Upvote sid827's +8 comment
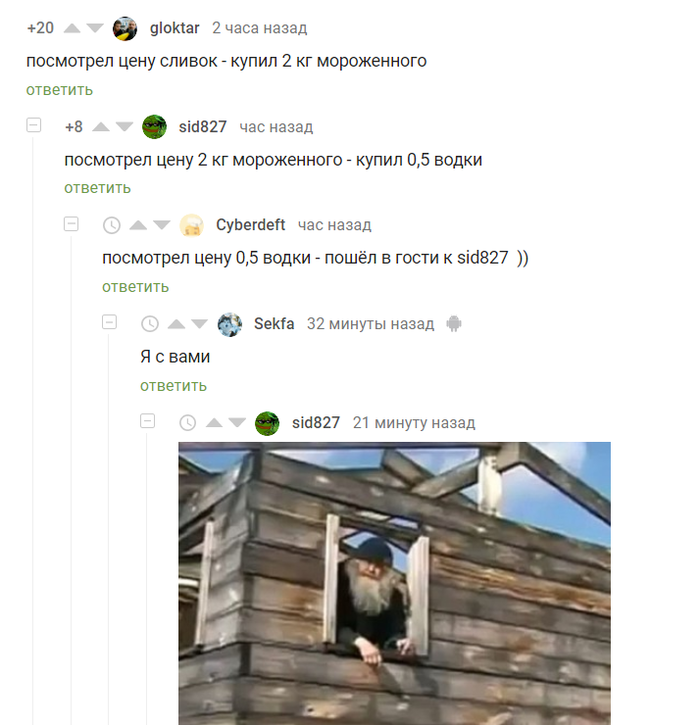 click(101, 127)
